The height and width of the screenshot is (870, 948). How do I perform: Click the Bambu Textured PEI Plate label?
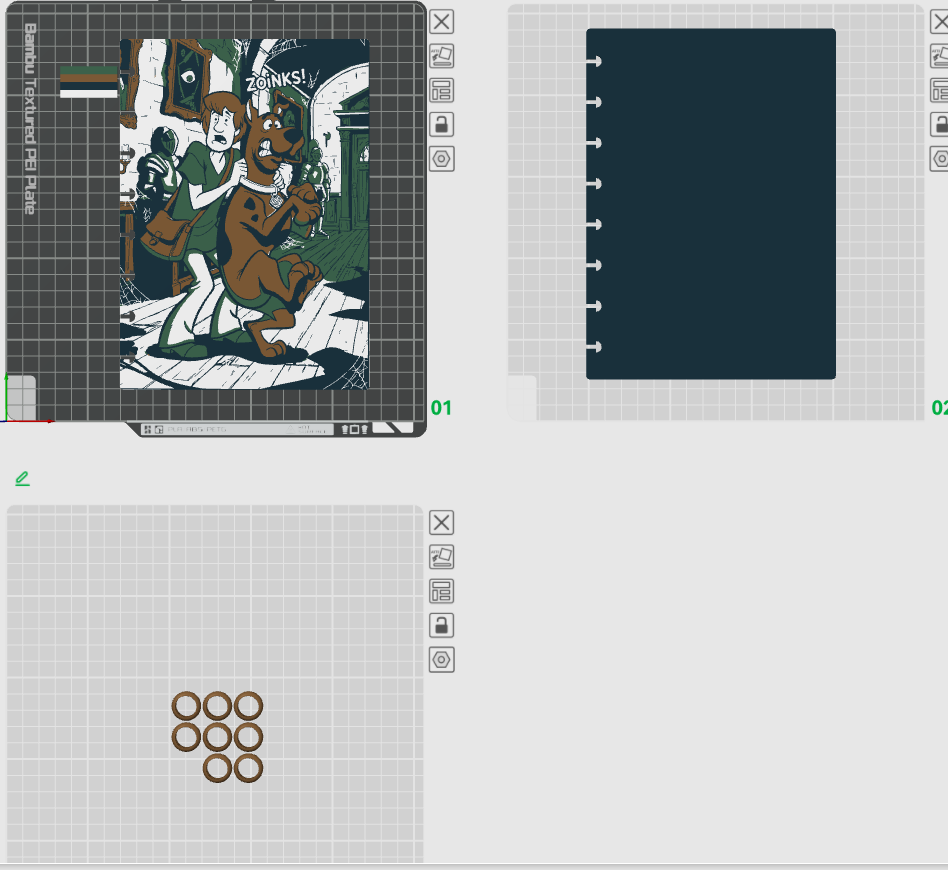(x=30, y=119)
